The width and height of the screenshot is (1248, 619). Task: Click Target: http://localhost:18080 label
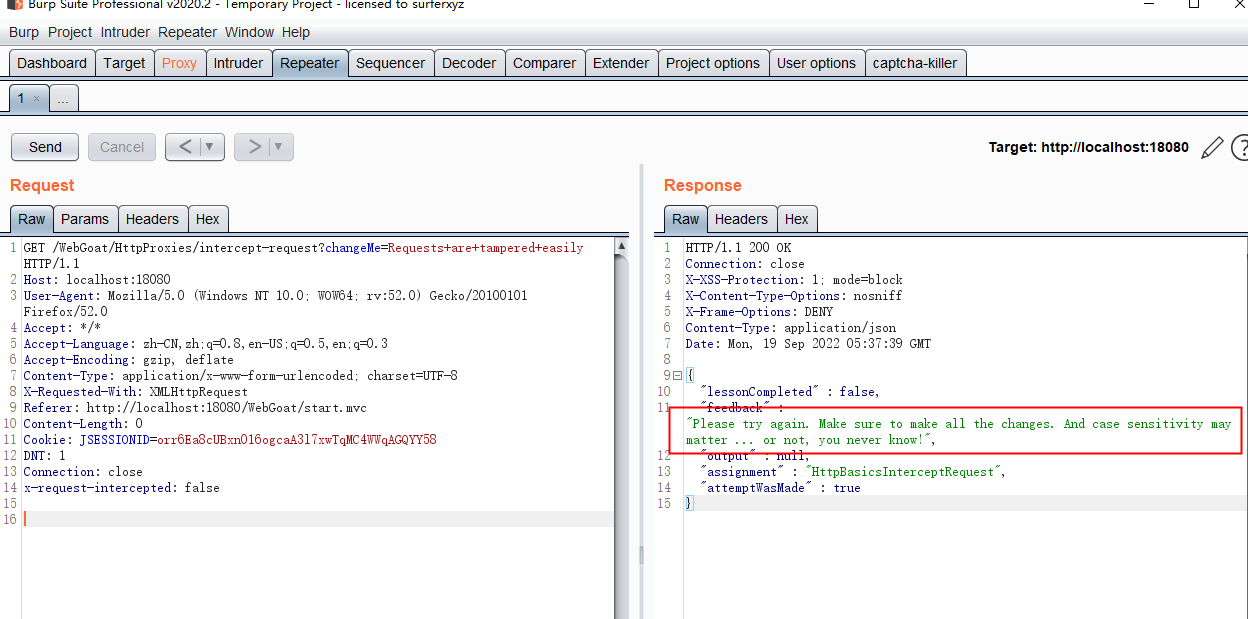(x=1089, y=147)
